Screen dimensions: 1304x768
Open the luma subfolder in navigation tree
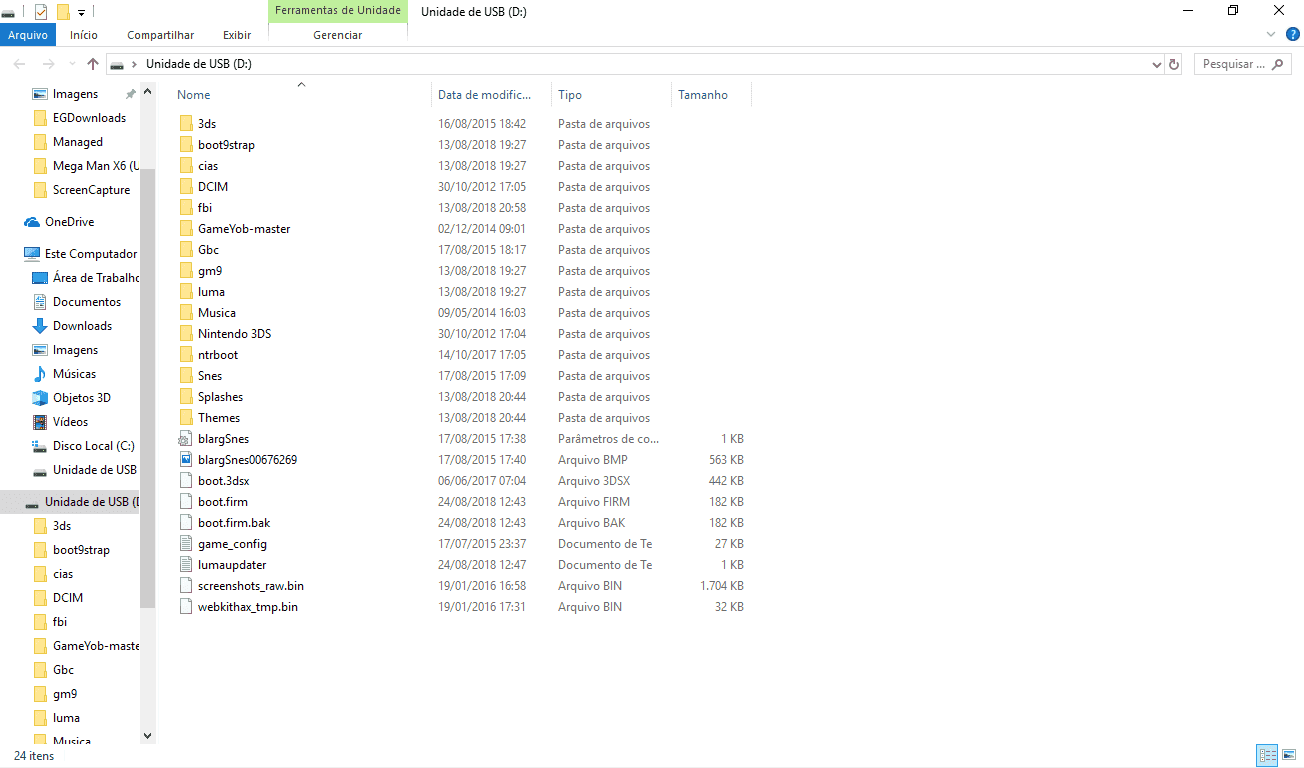66,718
